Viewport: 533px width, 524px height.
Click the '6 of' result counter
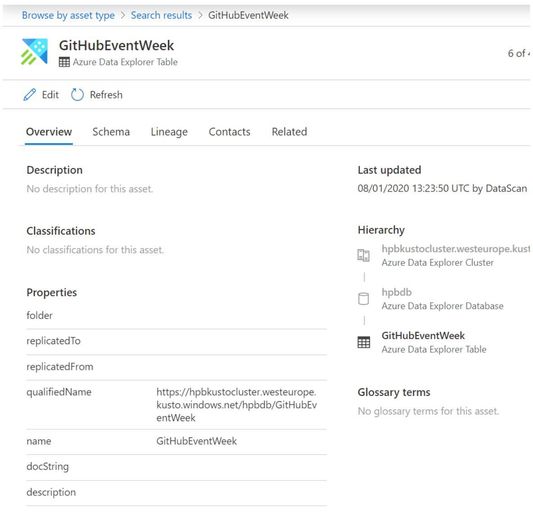pos(519,53)
